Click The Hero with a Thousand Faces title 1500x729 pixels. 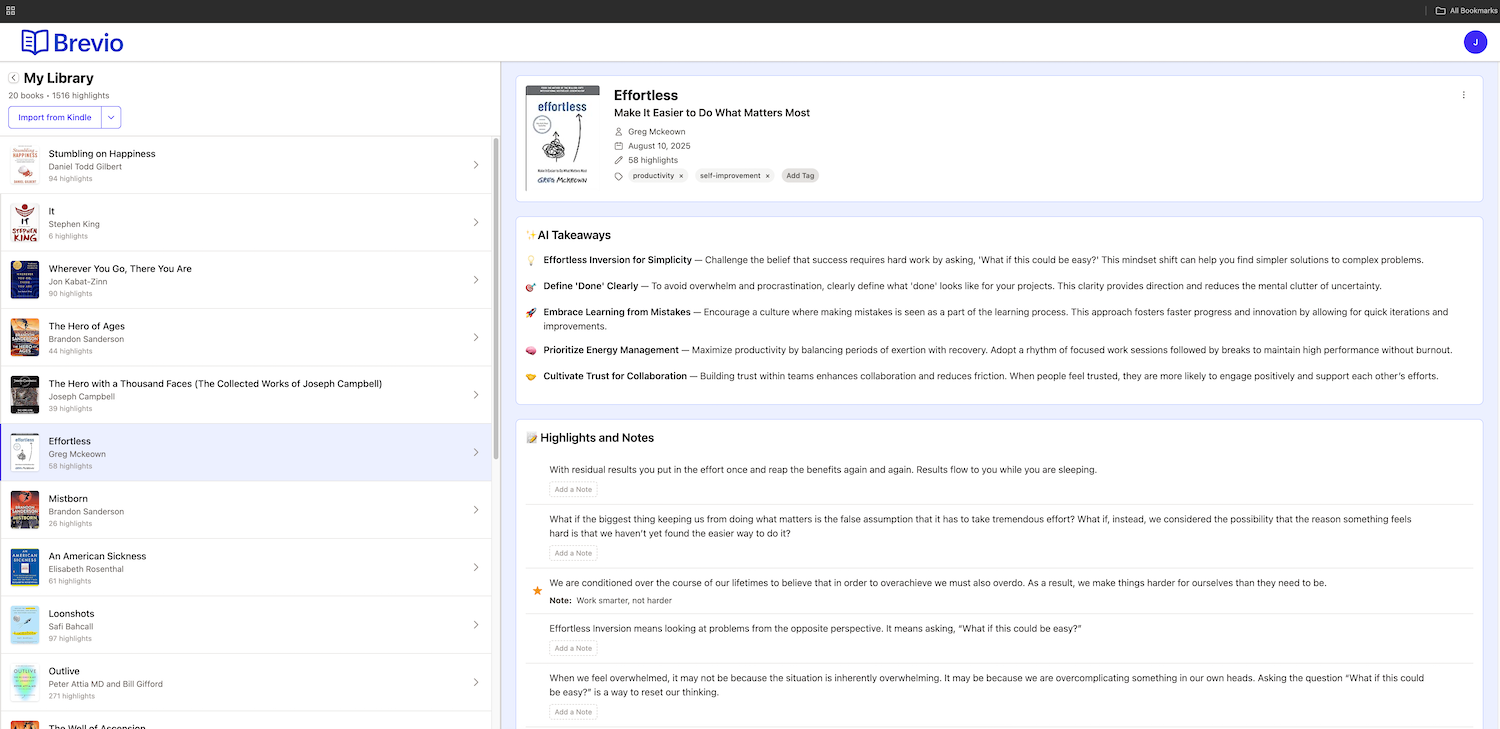[215, 384]
